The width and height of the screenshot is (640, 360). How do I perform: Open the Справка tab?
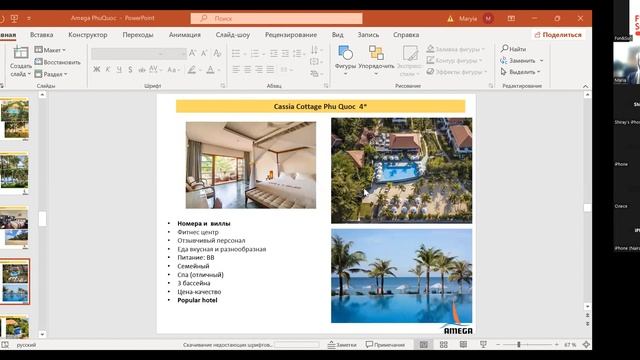pyautogui.click(x=406, y=35)
